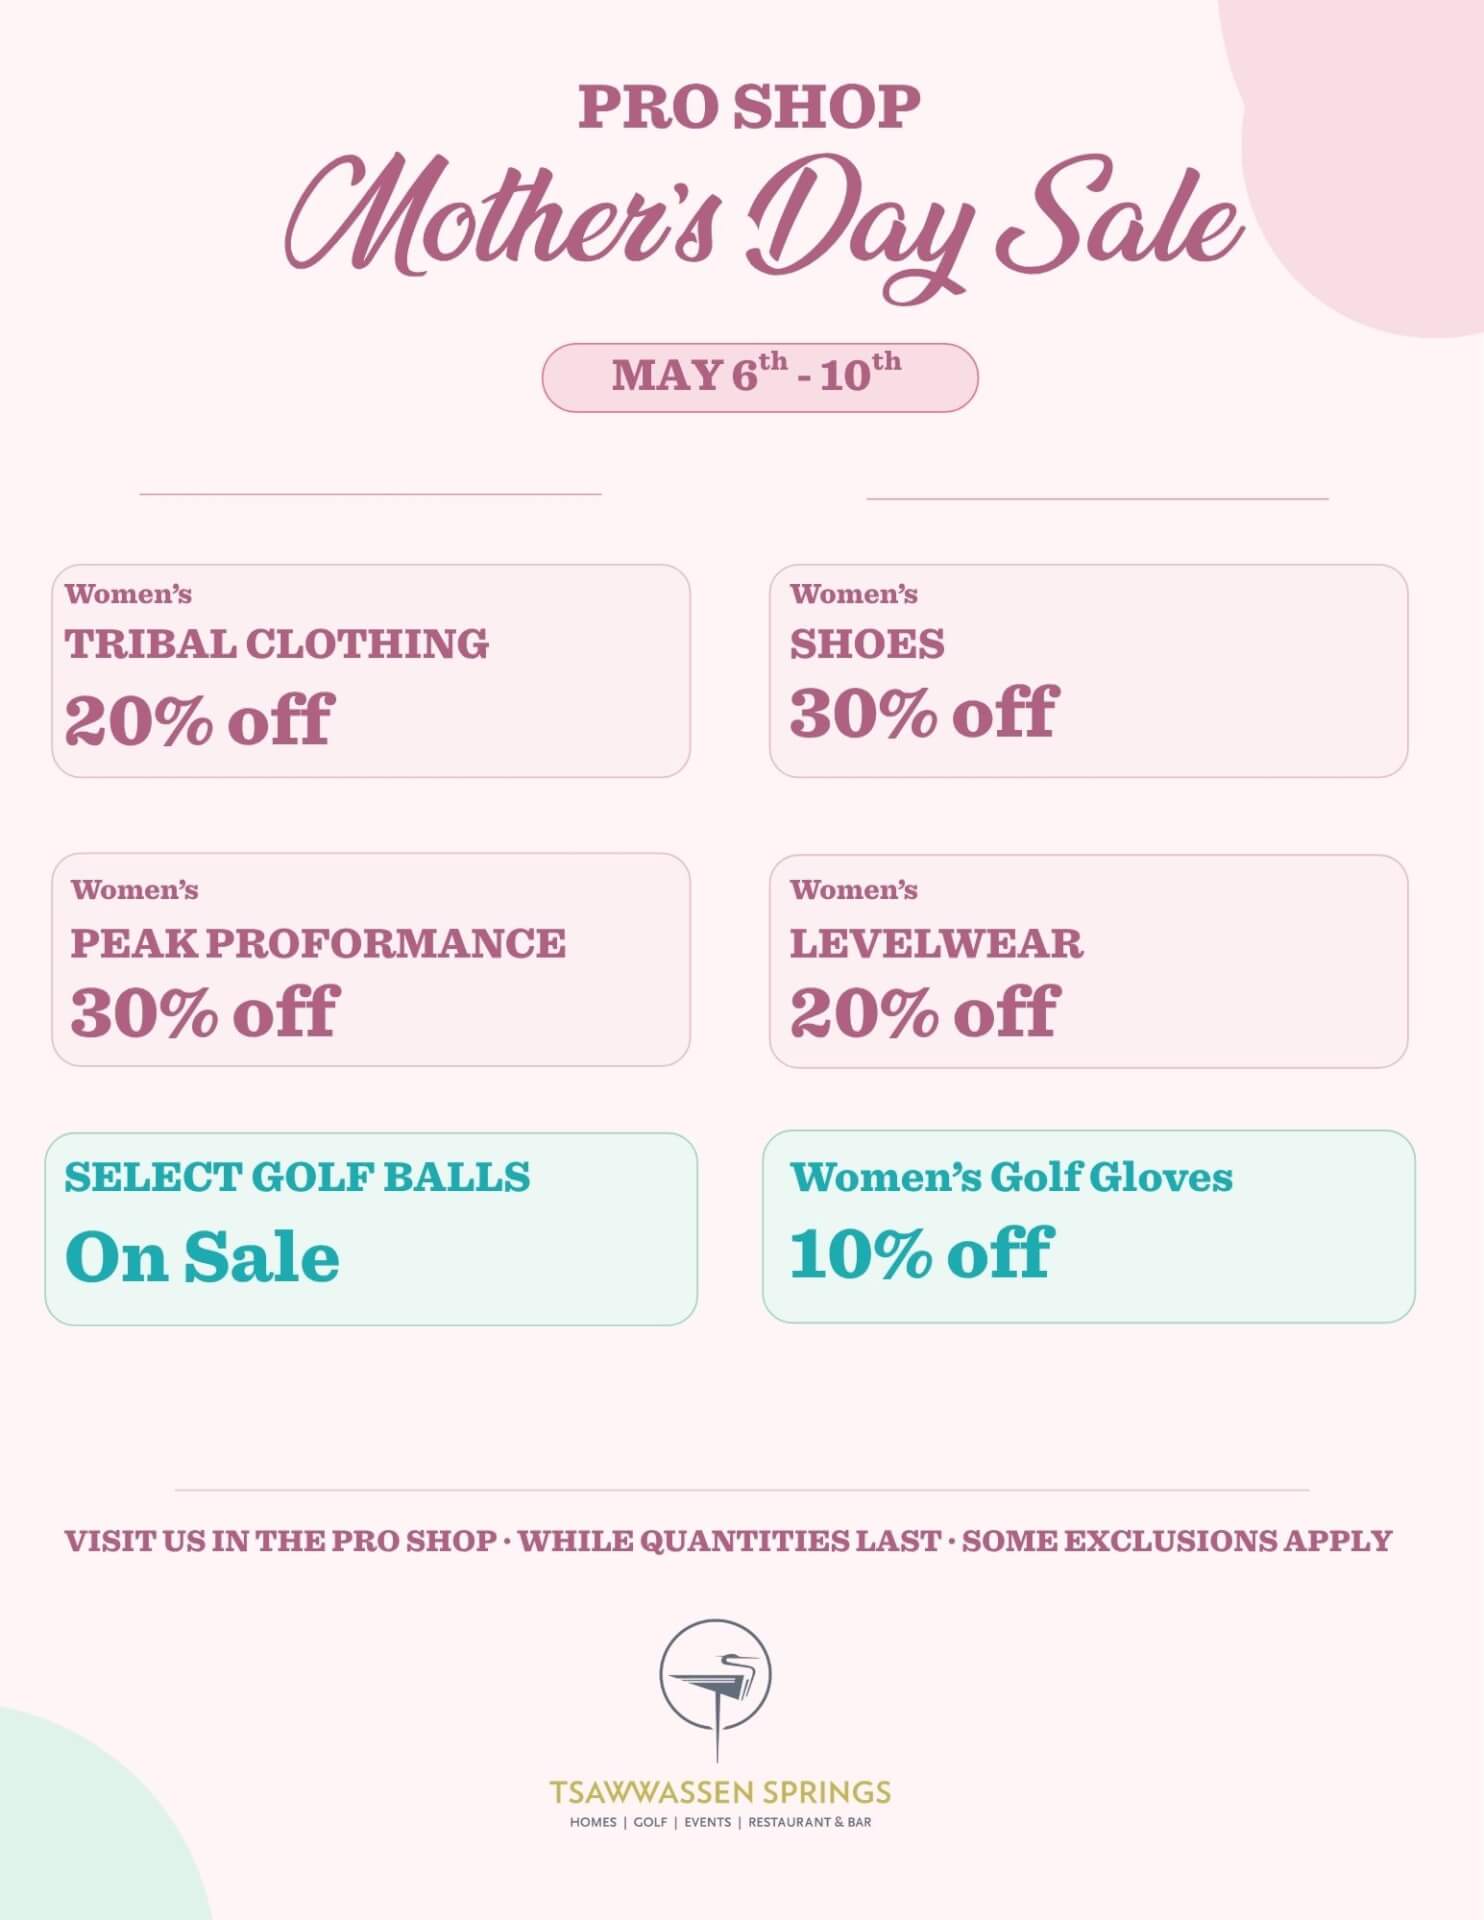1484x1920 pixels.
Task: Click the Women's Golf Gloves 10% off card
Action: coord(1088,1227)
